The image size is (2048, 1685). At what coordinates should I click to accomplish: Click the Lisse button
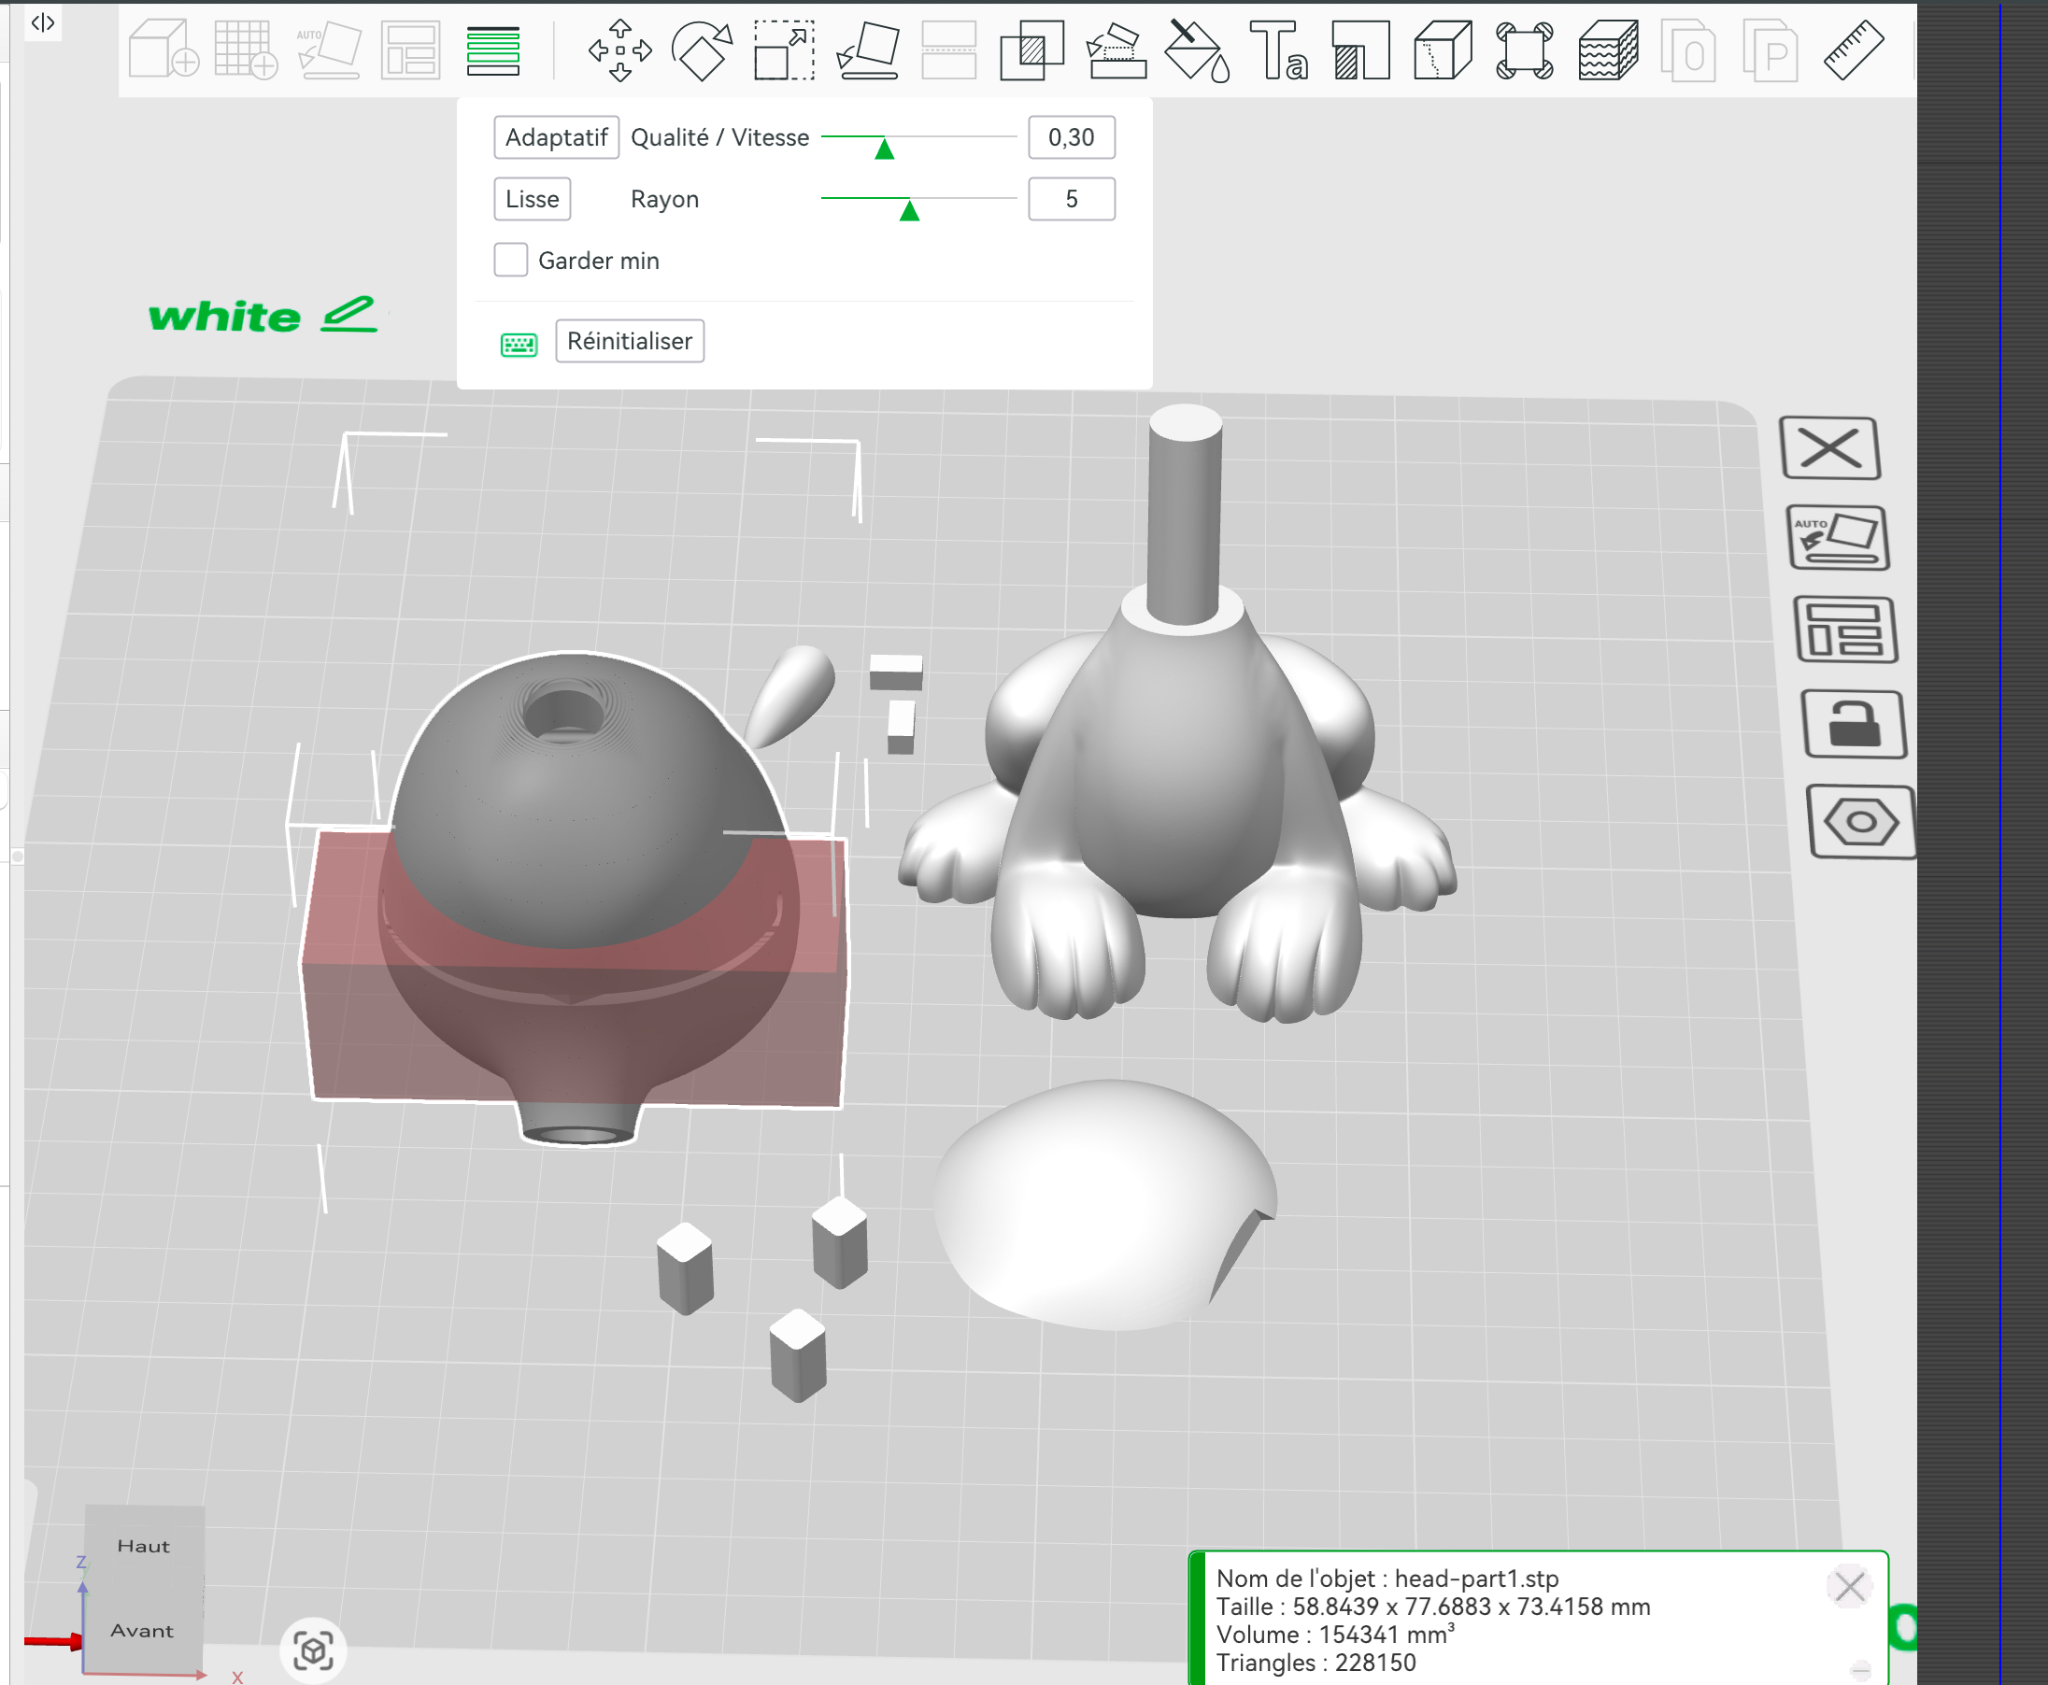532,199
